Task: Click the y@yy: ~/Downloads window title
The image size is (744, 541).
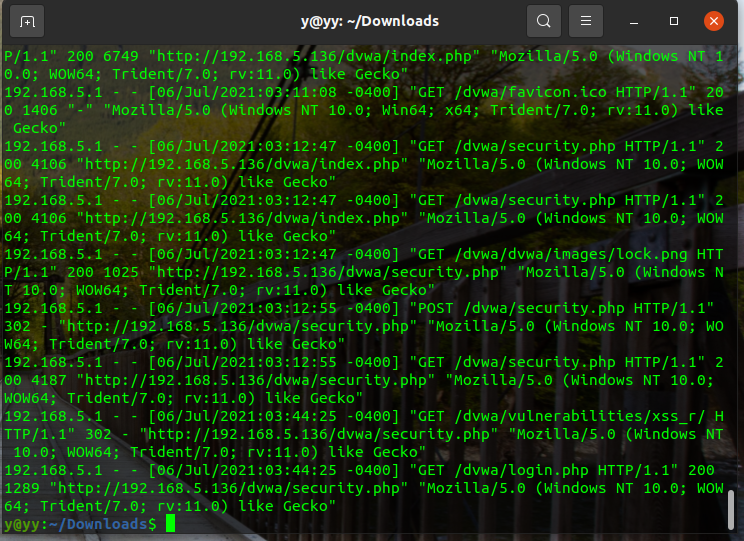Action: coord(370,21)
